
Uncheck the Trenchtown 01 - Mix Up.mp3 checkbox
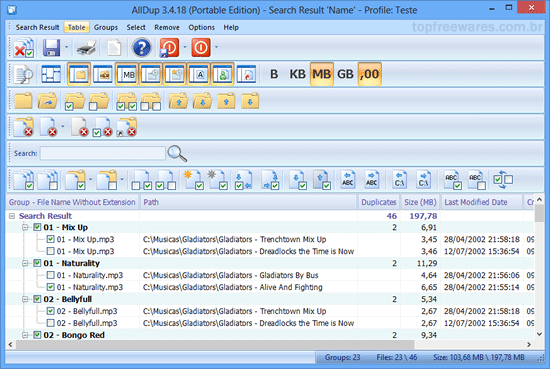coord(51,239)
